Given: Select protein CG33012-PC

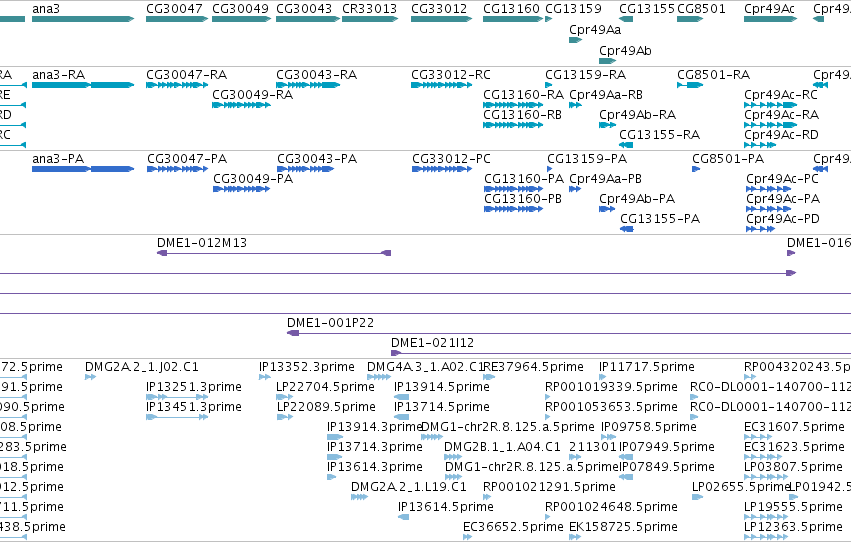Looking at the screenshot, I should coord(442,169).
